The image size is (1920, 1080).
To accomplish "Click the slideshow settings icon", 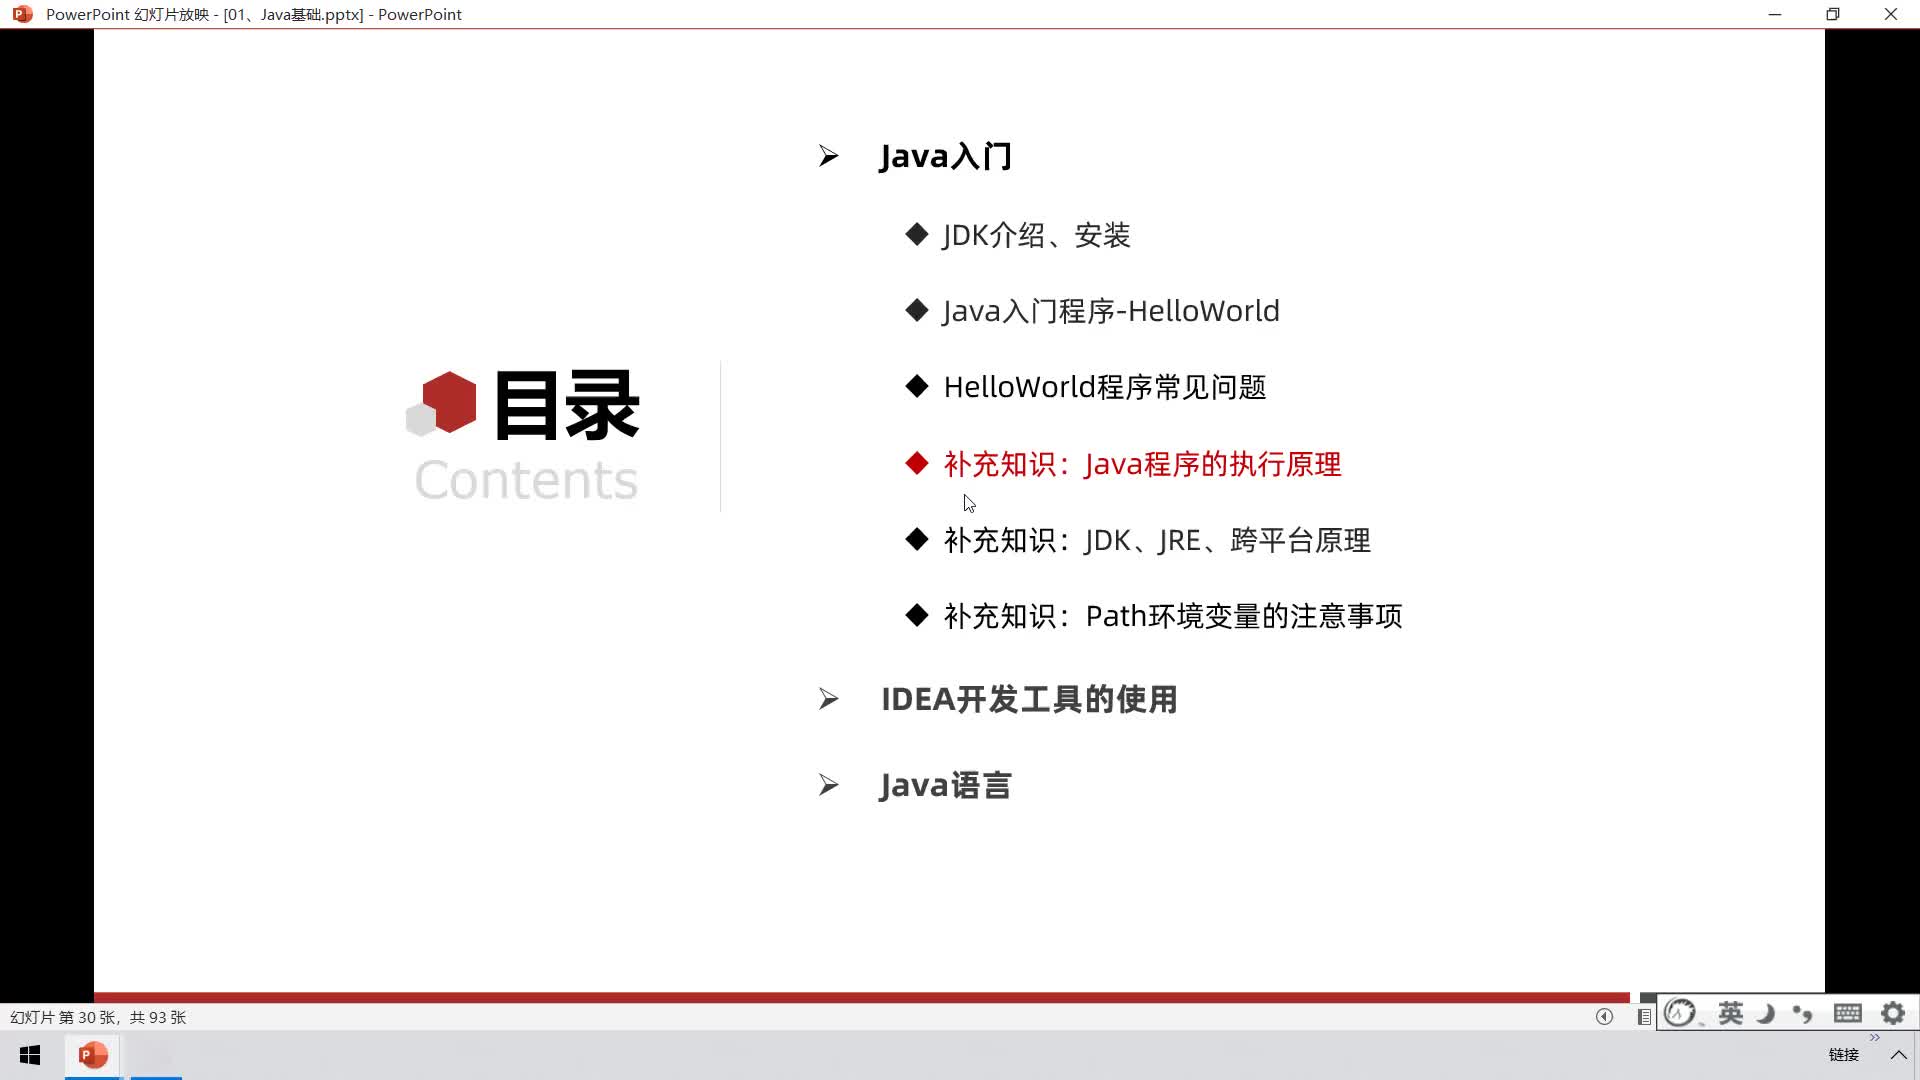I will 1895,1015.
